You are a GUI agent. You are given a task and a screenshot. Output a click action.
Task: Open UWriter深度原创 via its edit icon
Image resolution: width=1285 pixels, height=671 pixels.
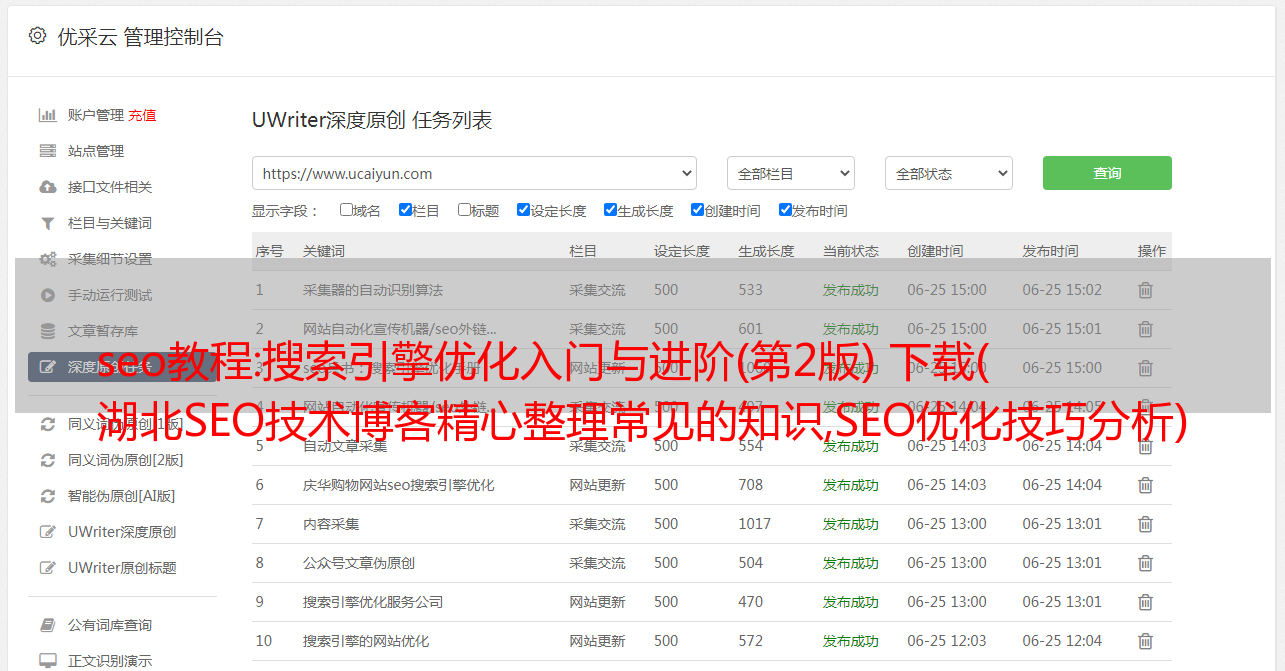pos(47,532)
